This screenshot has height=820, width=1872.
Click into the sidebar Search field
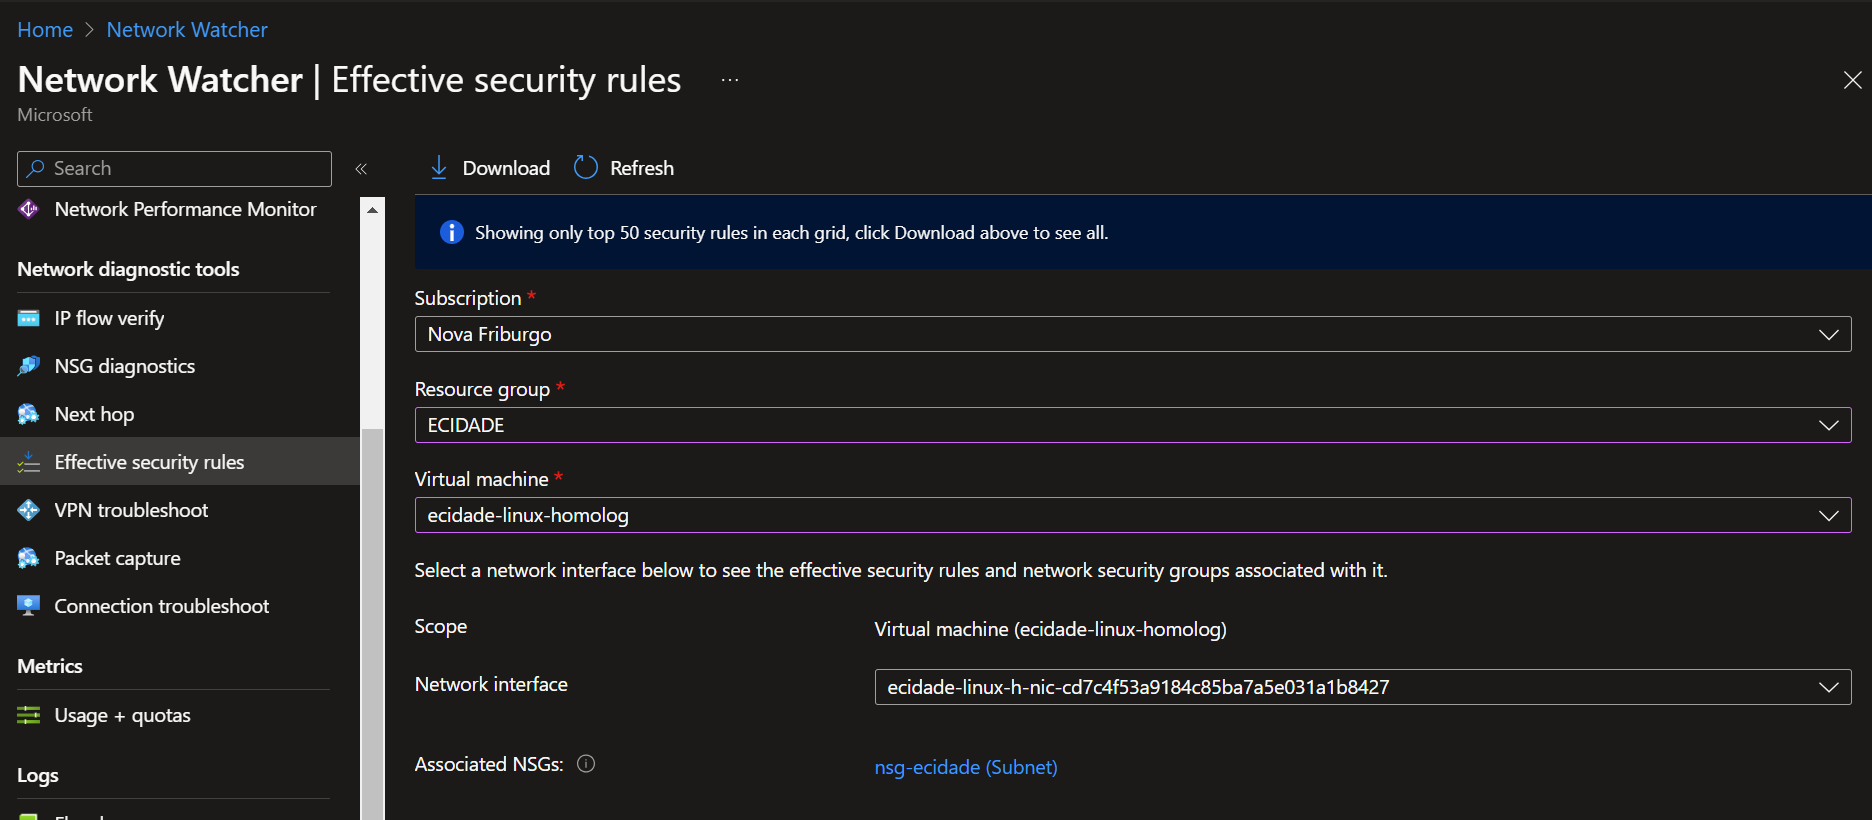[174, 168]
